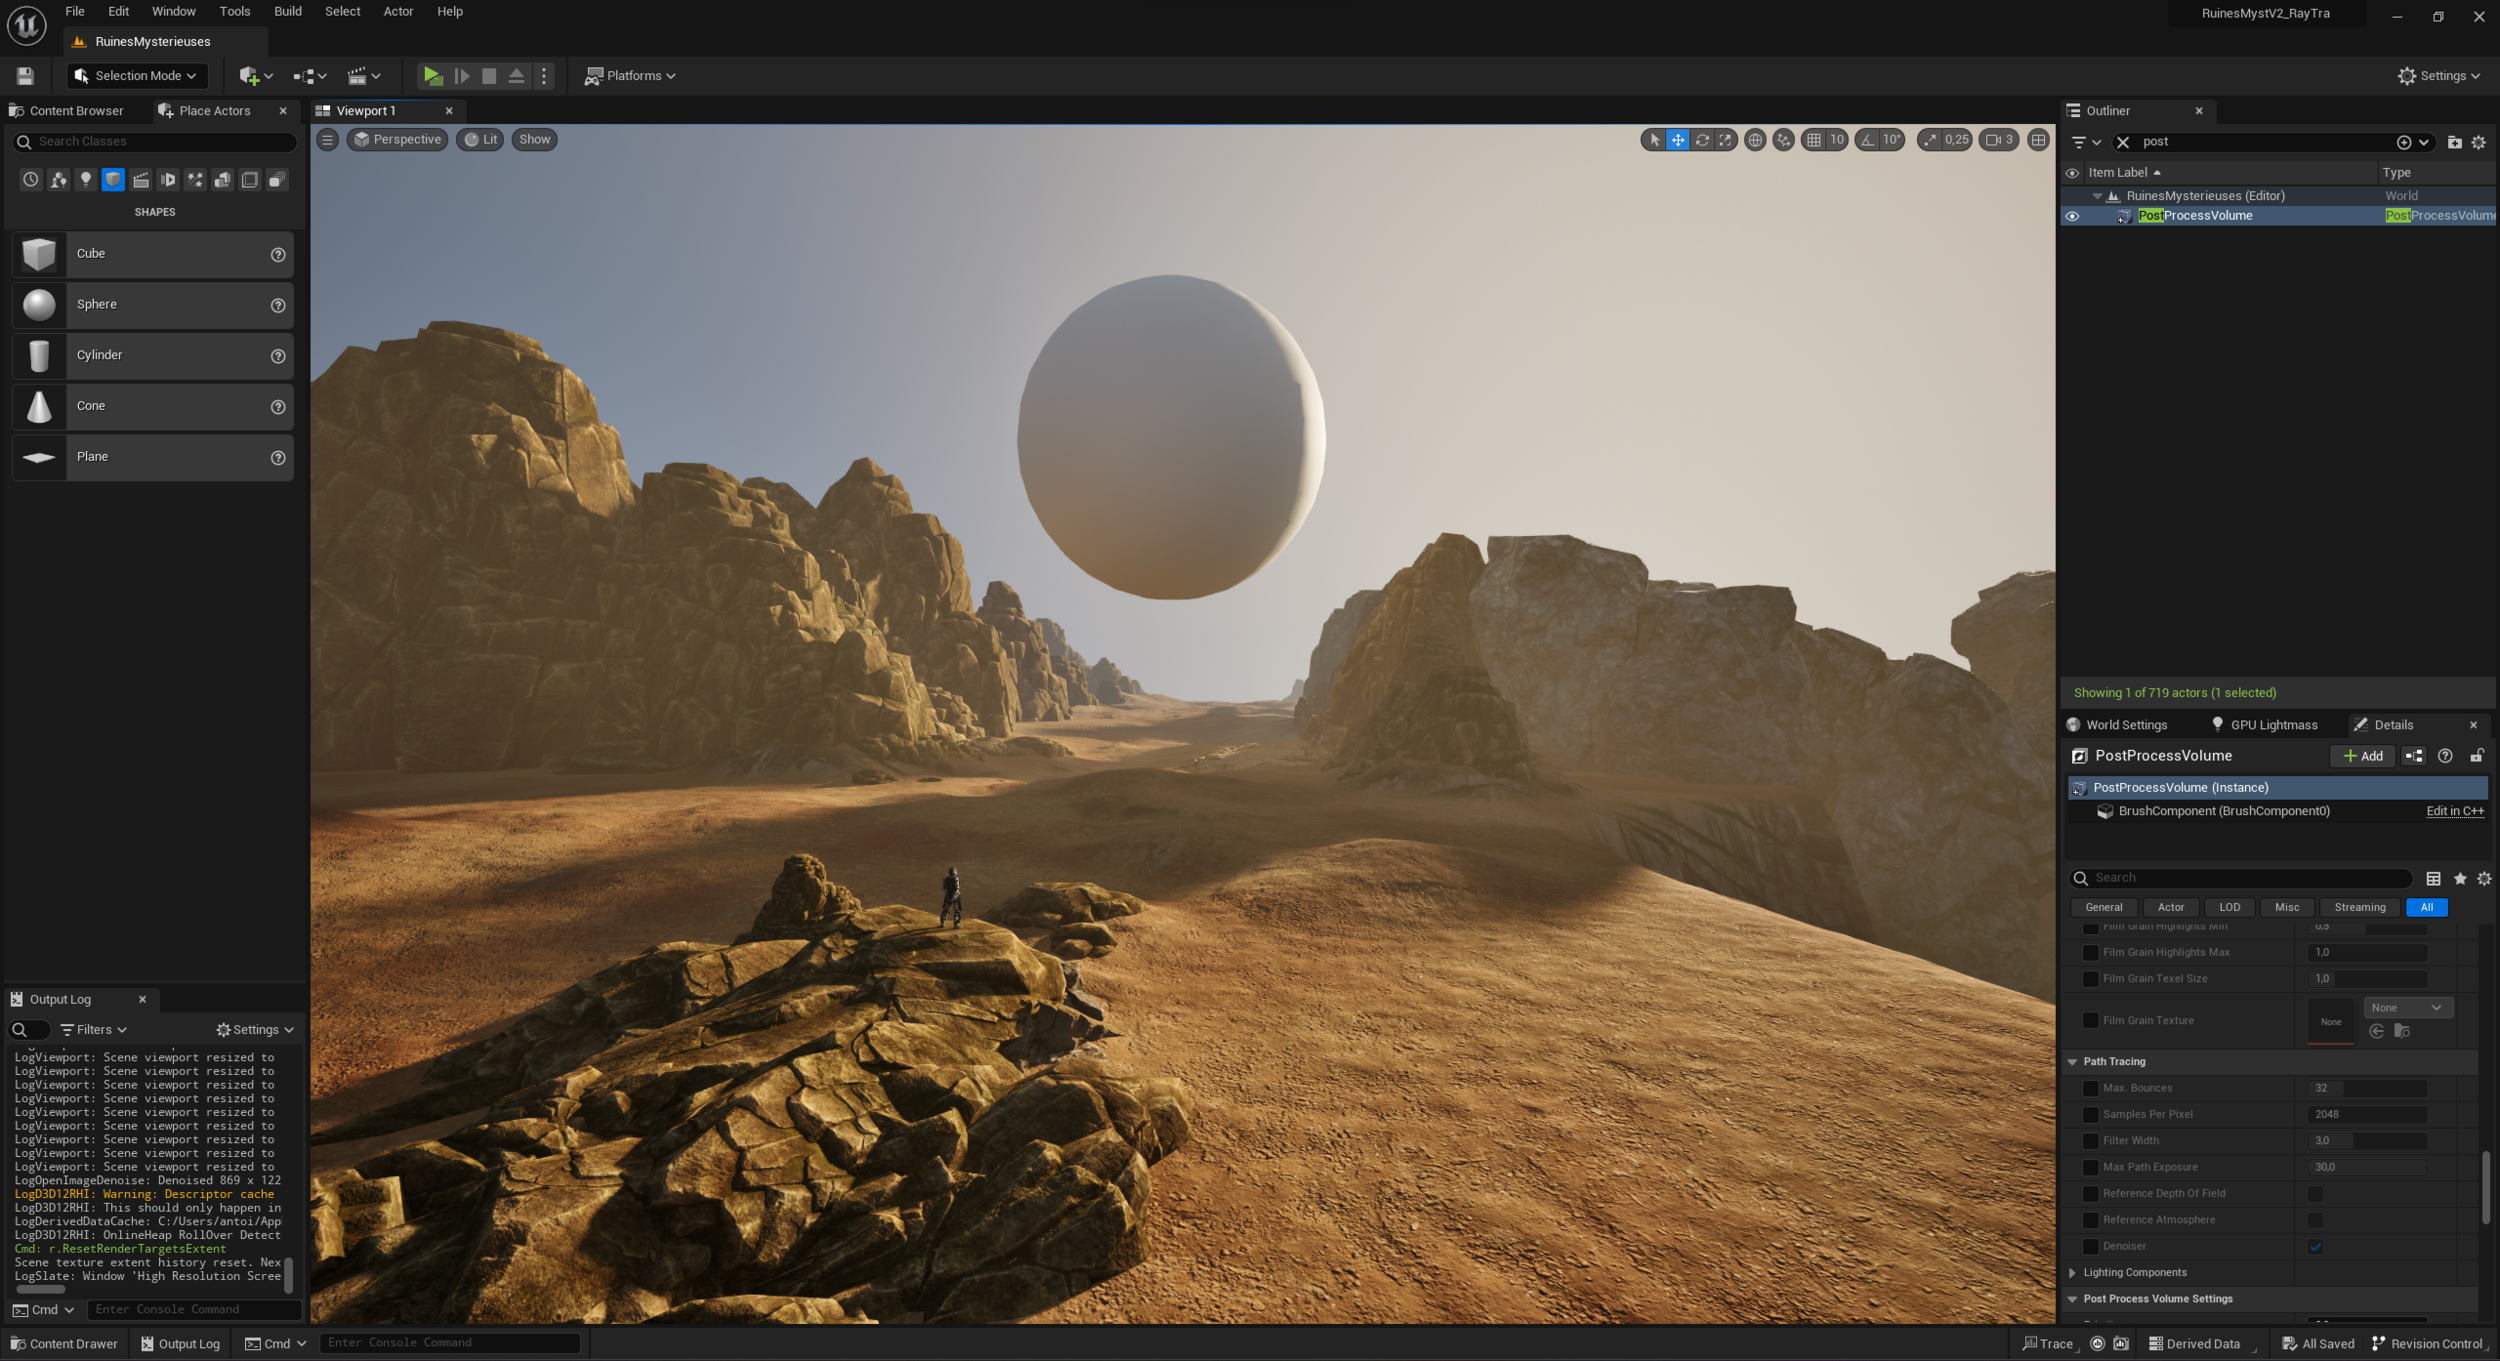Screen dimensions: 2500x1361
Task: Click the Play level button
Action: (432, 75)
